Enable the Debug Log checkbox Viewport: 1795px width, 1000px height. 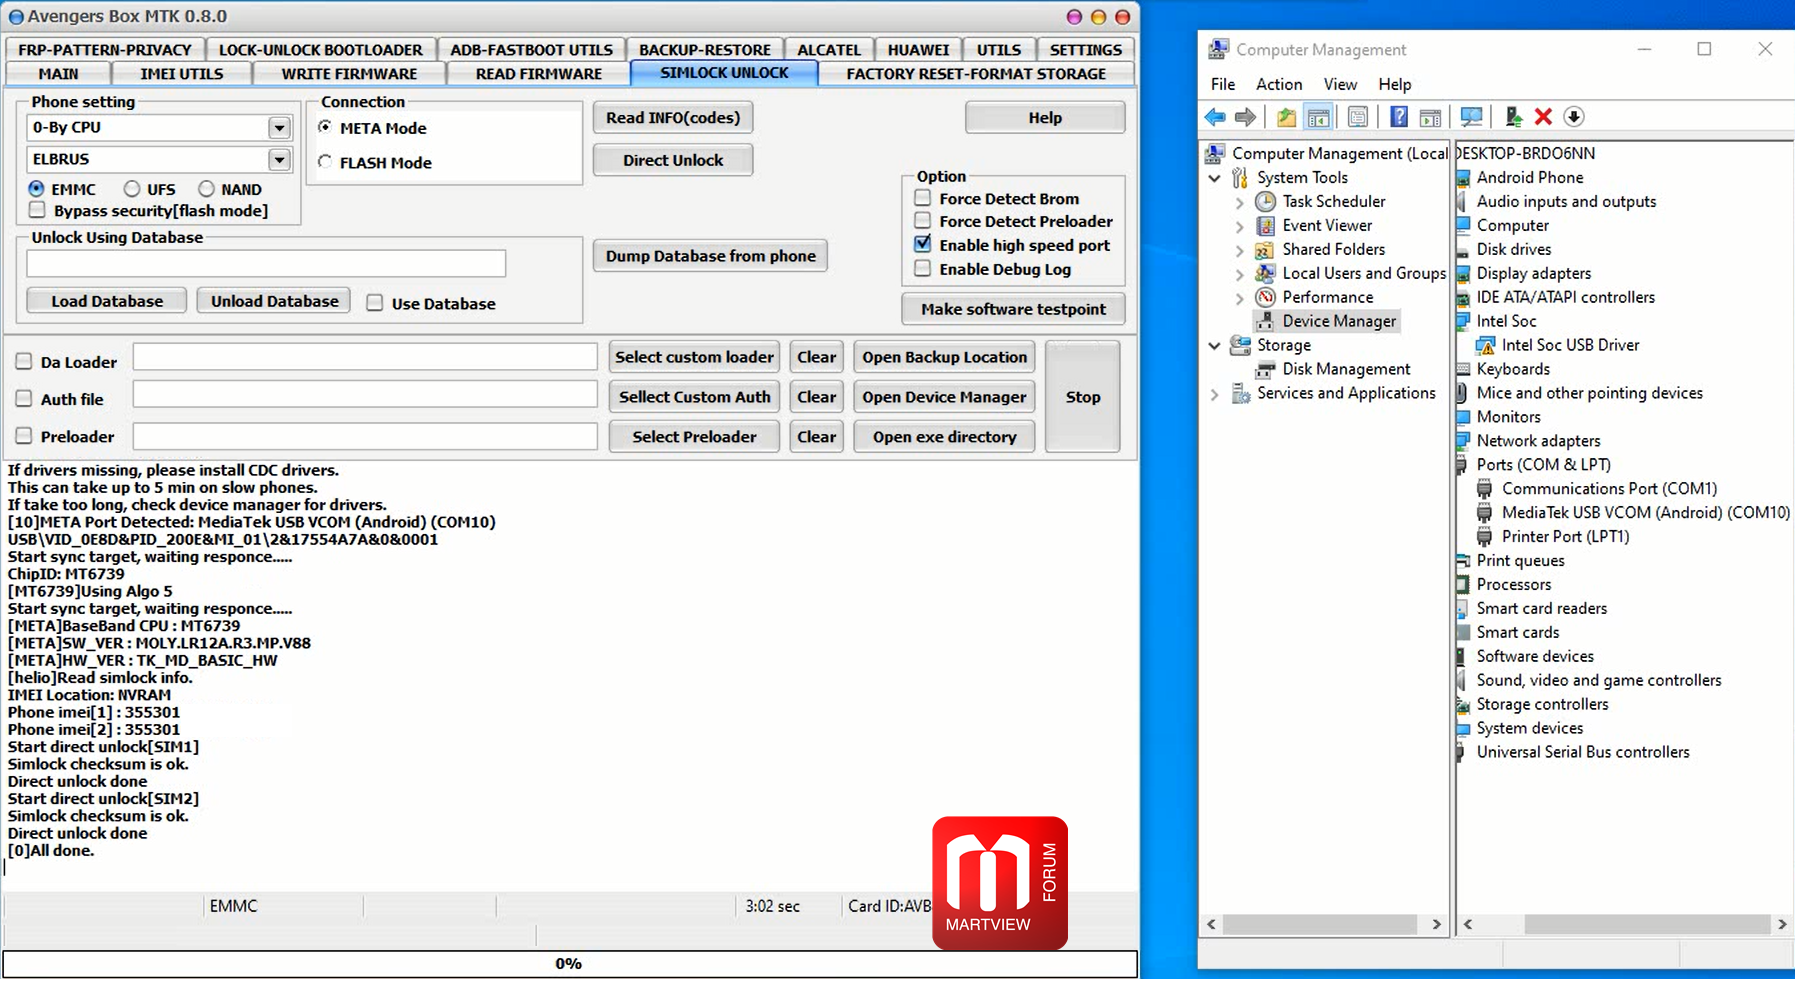point(923,268)
